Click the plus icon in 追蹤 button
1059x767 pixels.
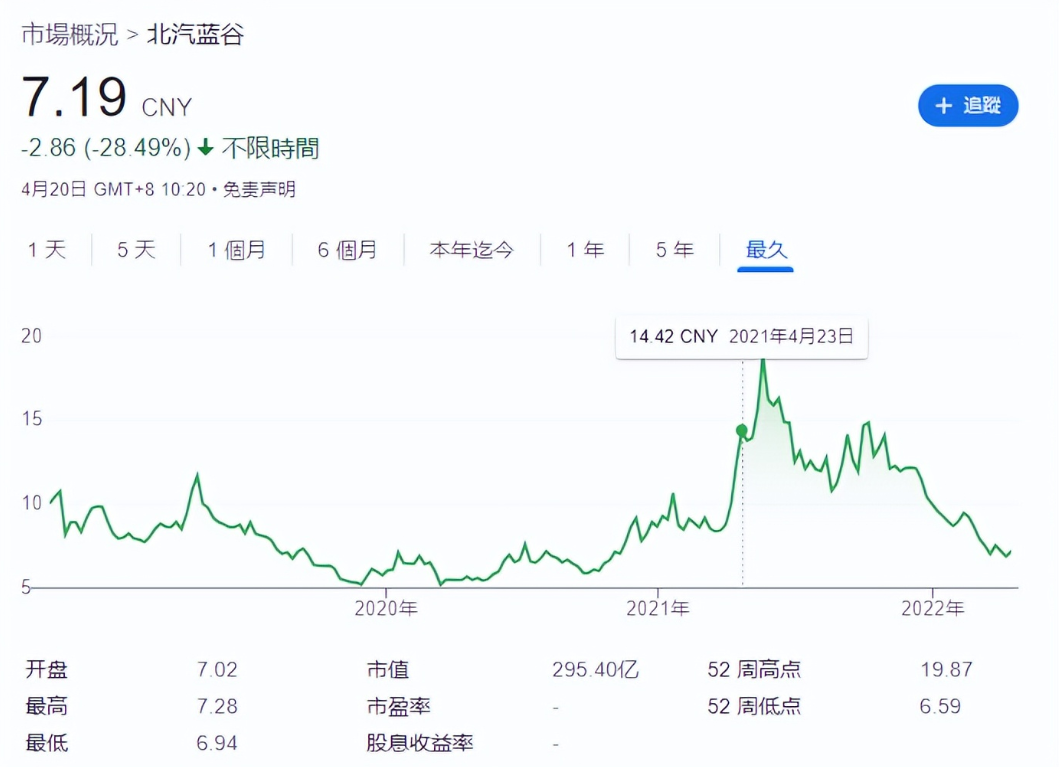point(944,105)
